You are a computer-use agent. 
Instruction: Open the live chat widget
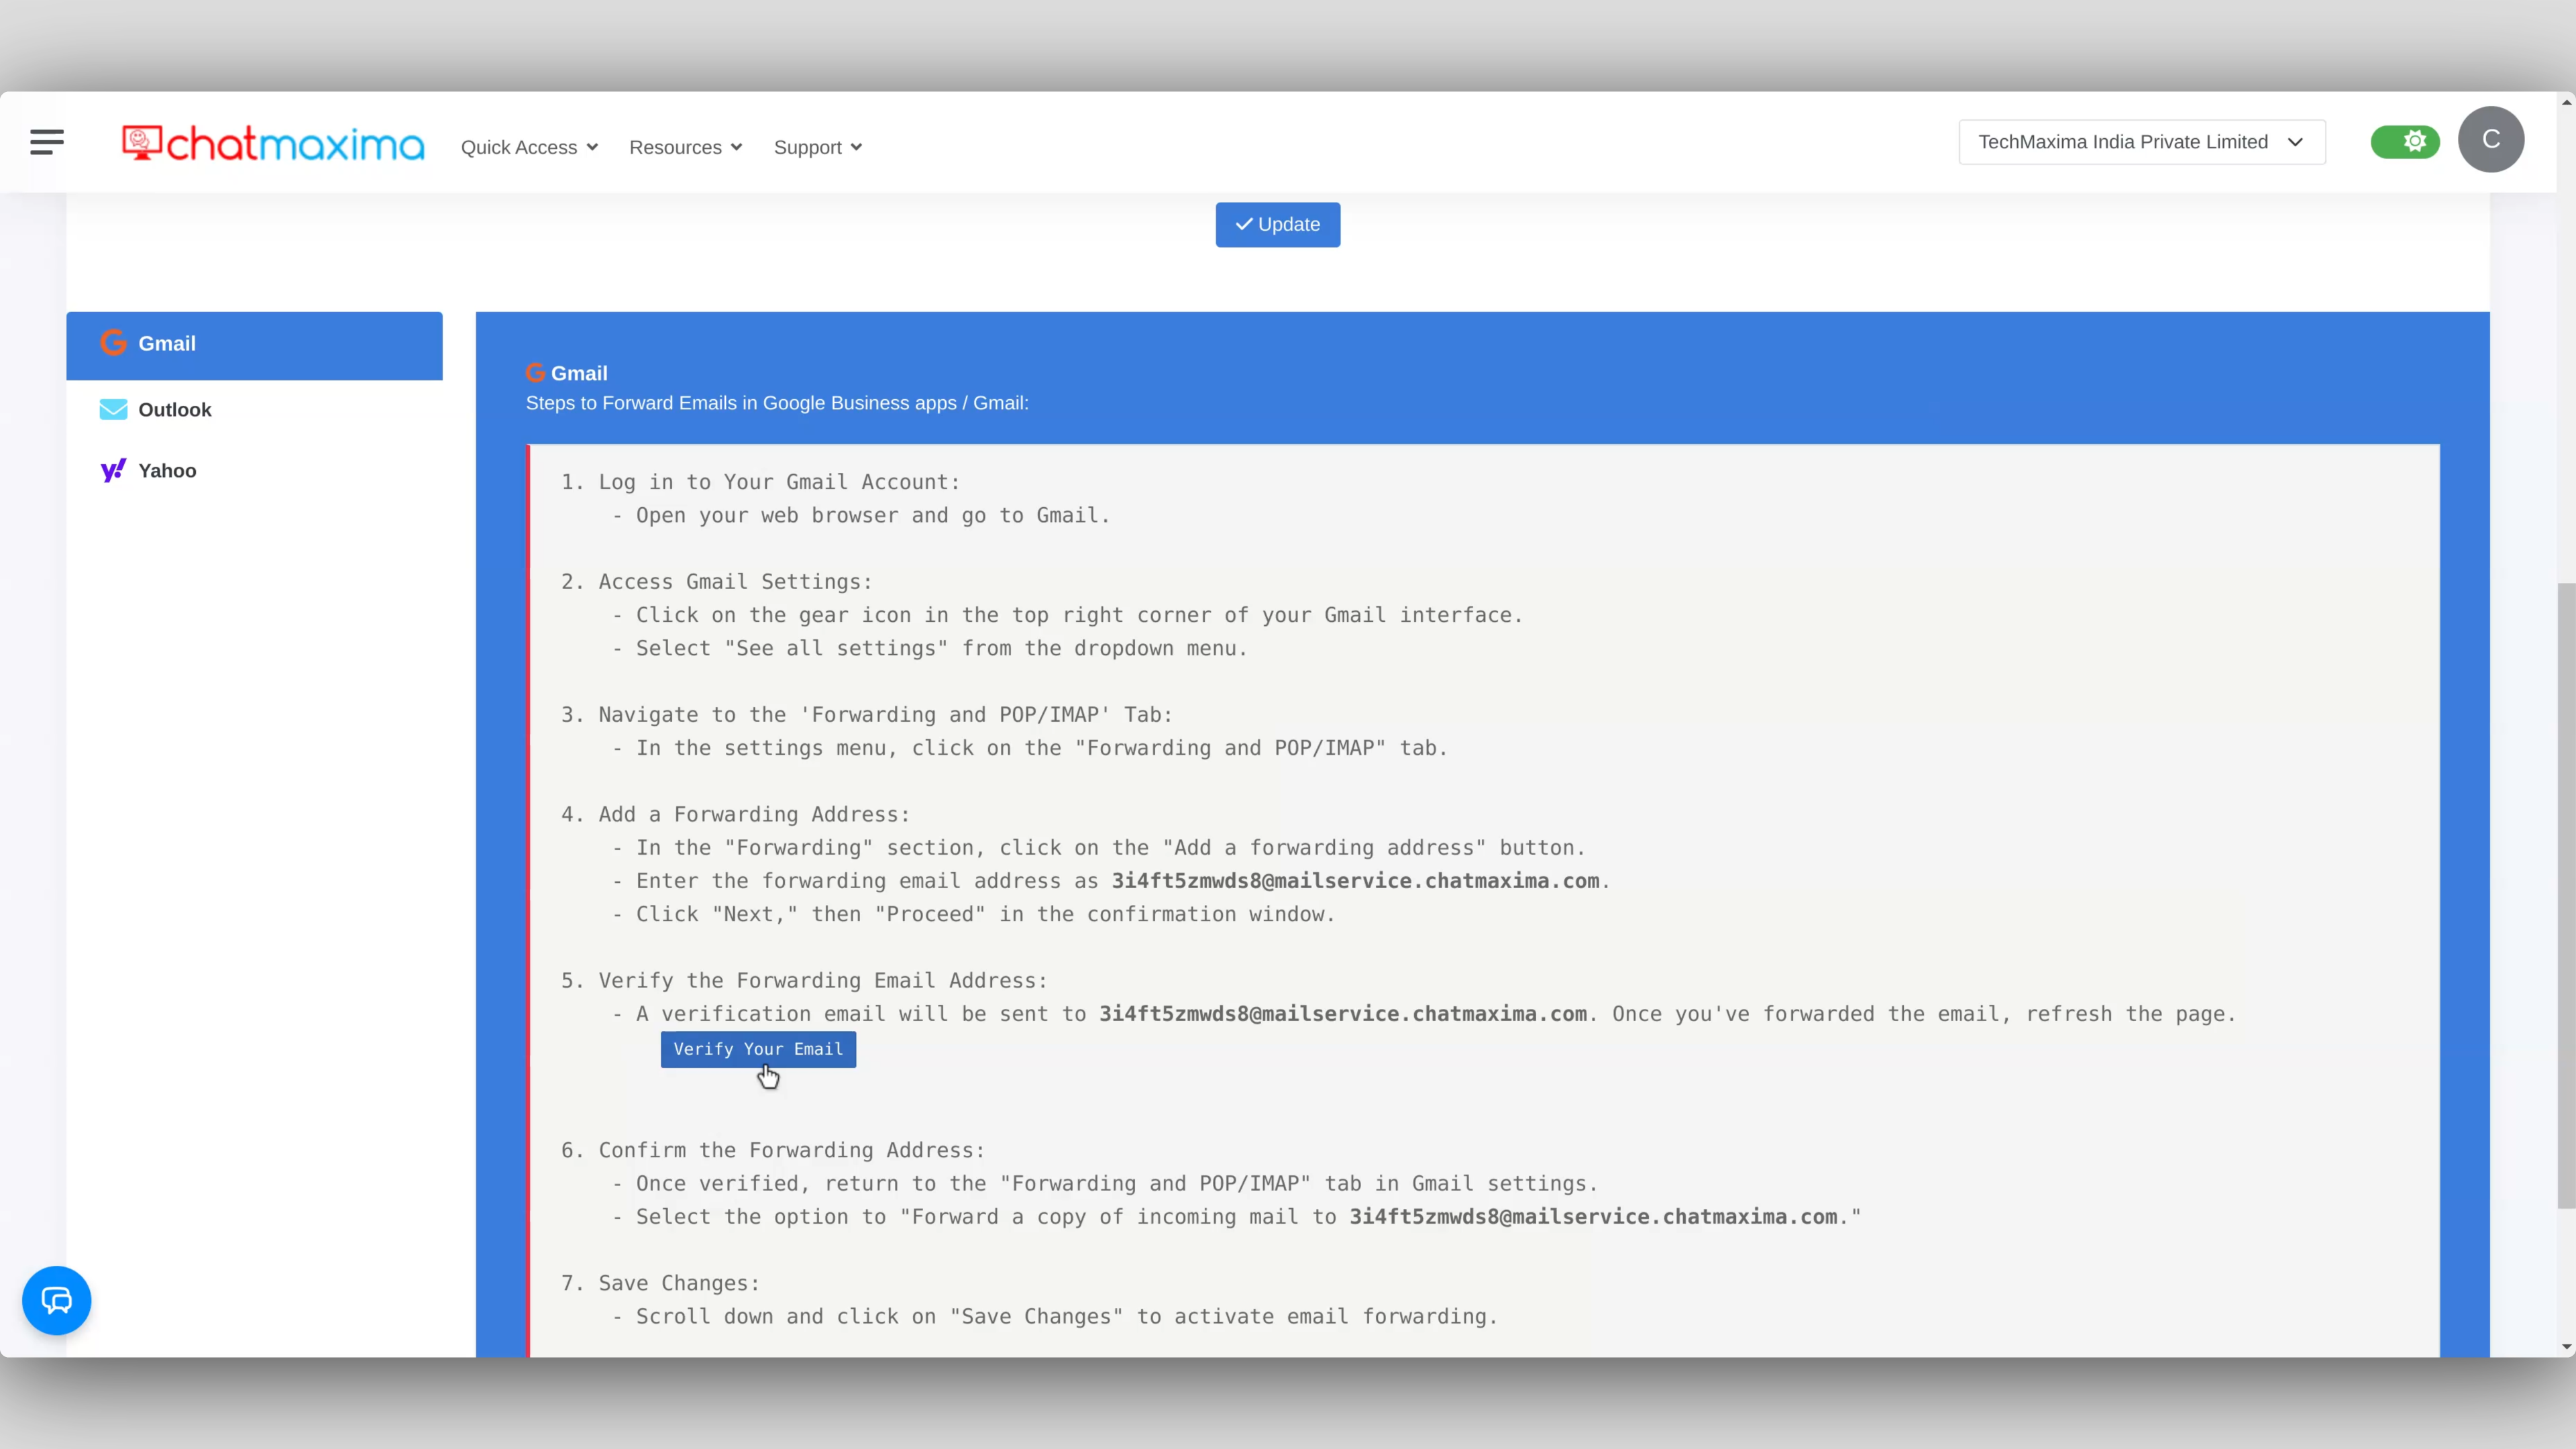point(57,1300)
